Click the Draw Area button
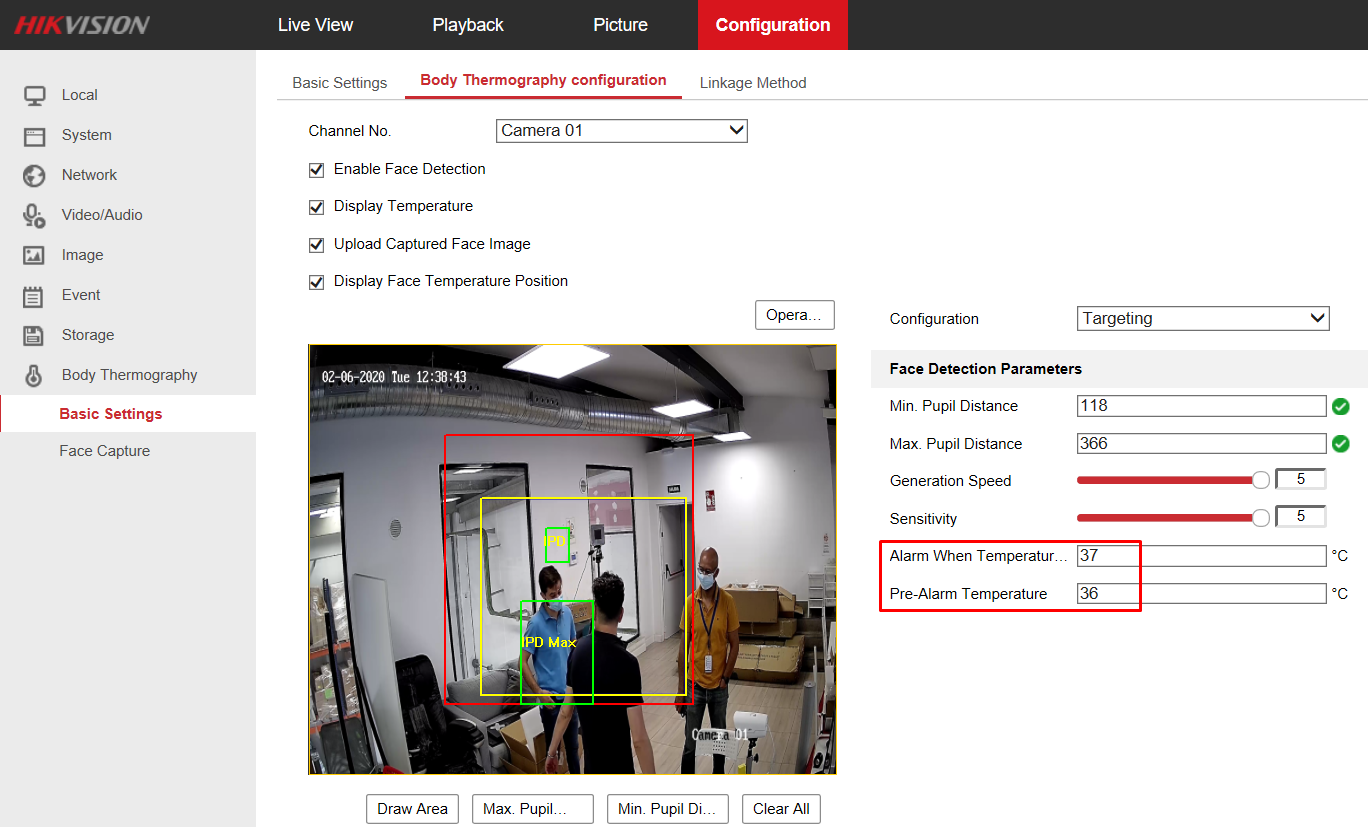Viewport: 1368px width, 827px height. pyautogui.click(x=412, y=809)
